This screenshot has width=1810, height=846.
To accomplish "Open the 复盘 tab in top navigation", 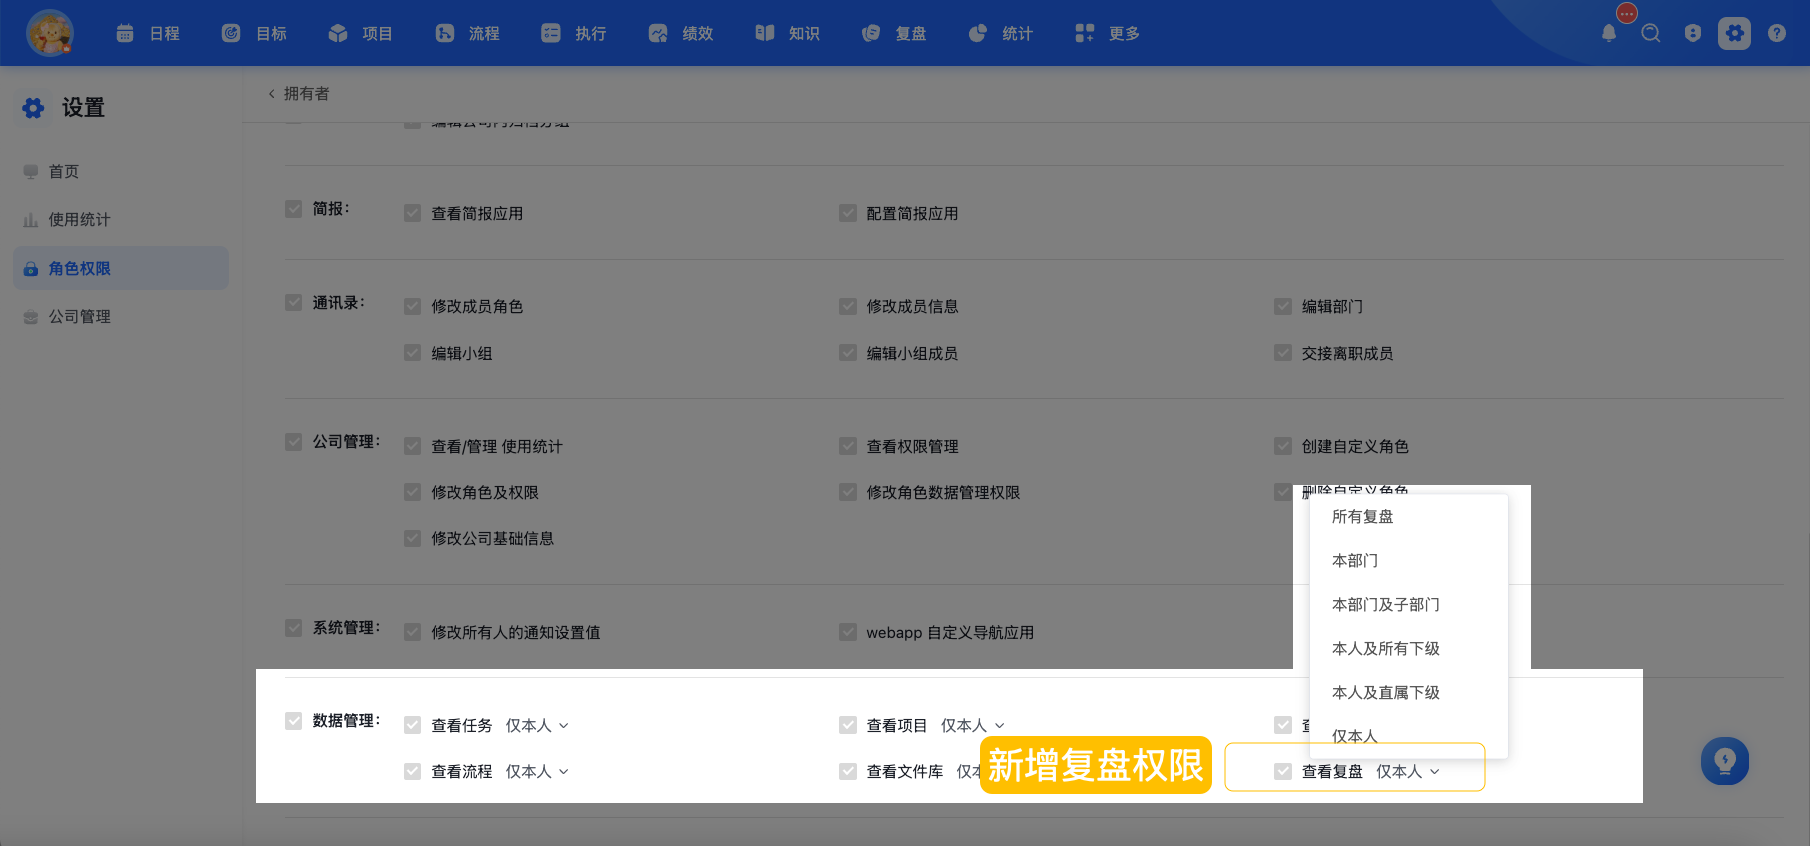I will (894, 33).
